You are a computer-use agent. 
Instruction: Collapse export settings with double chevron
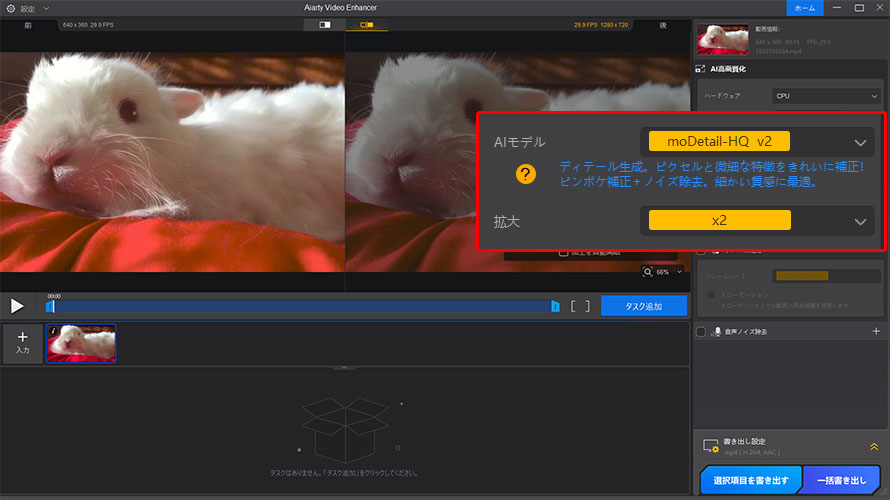874,447
